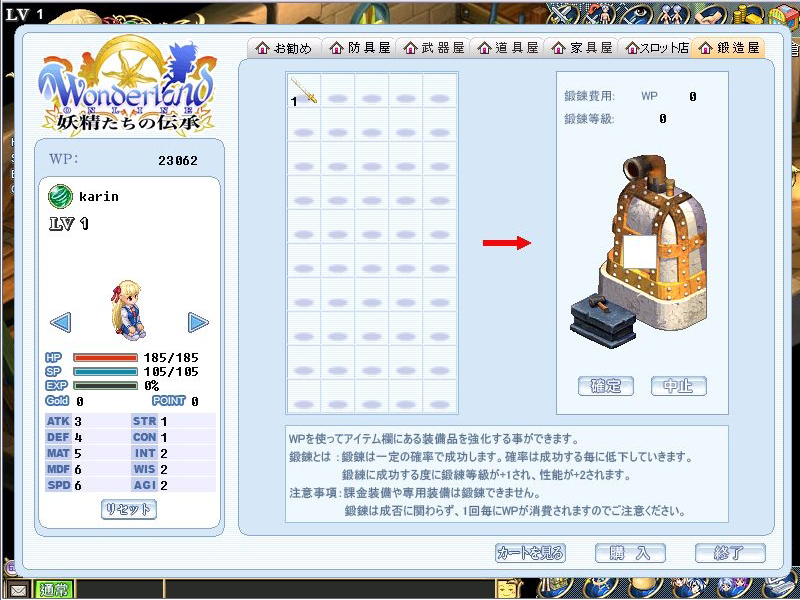Click the DEF stat label
Image resolution: width=800 pixels, height=600 pixels.
click(x=58, y=437)
